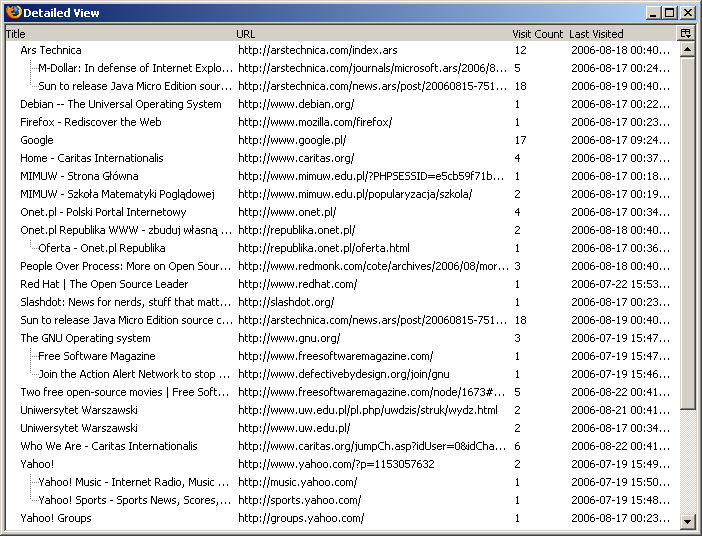This screenshot has height=536, width=702.
Task: Click the vertical scrollbar thumb
Action: click(x=687, y=233)
